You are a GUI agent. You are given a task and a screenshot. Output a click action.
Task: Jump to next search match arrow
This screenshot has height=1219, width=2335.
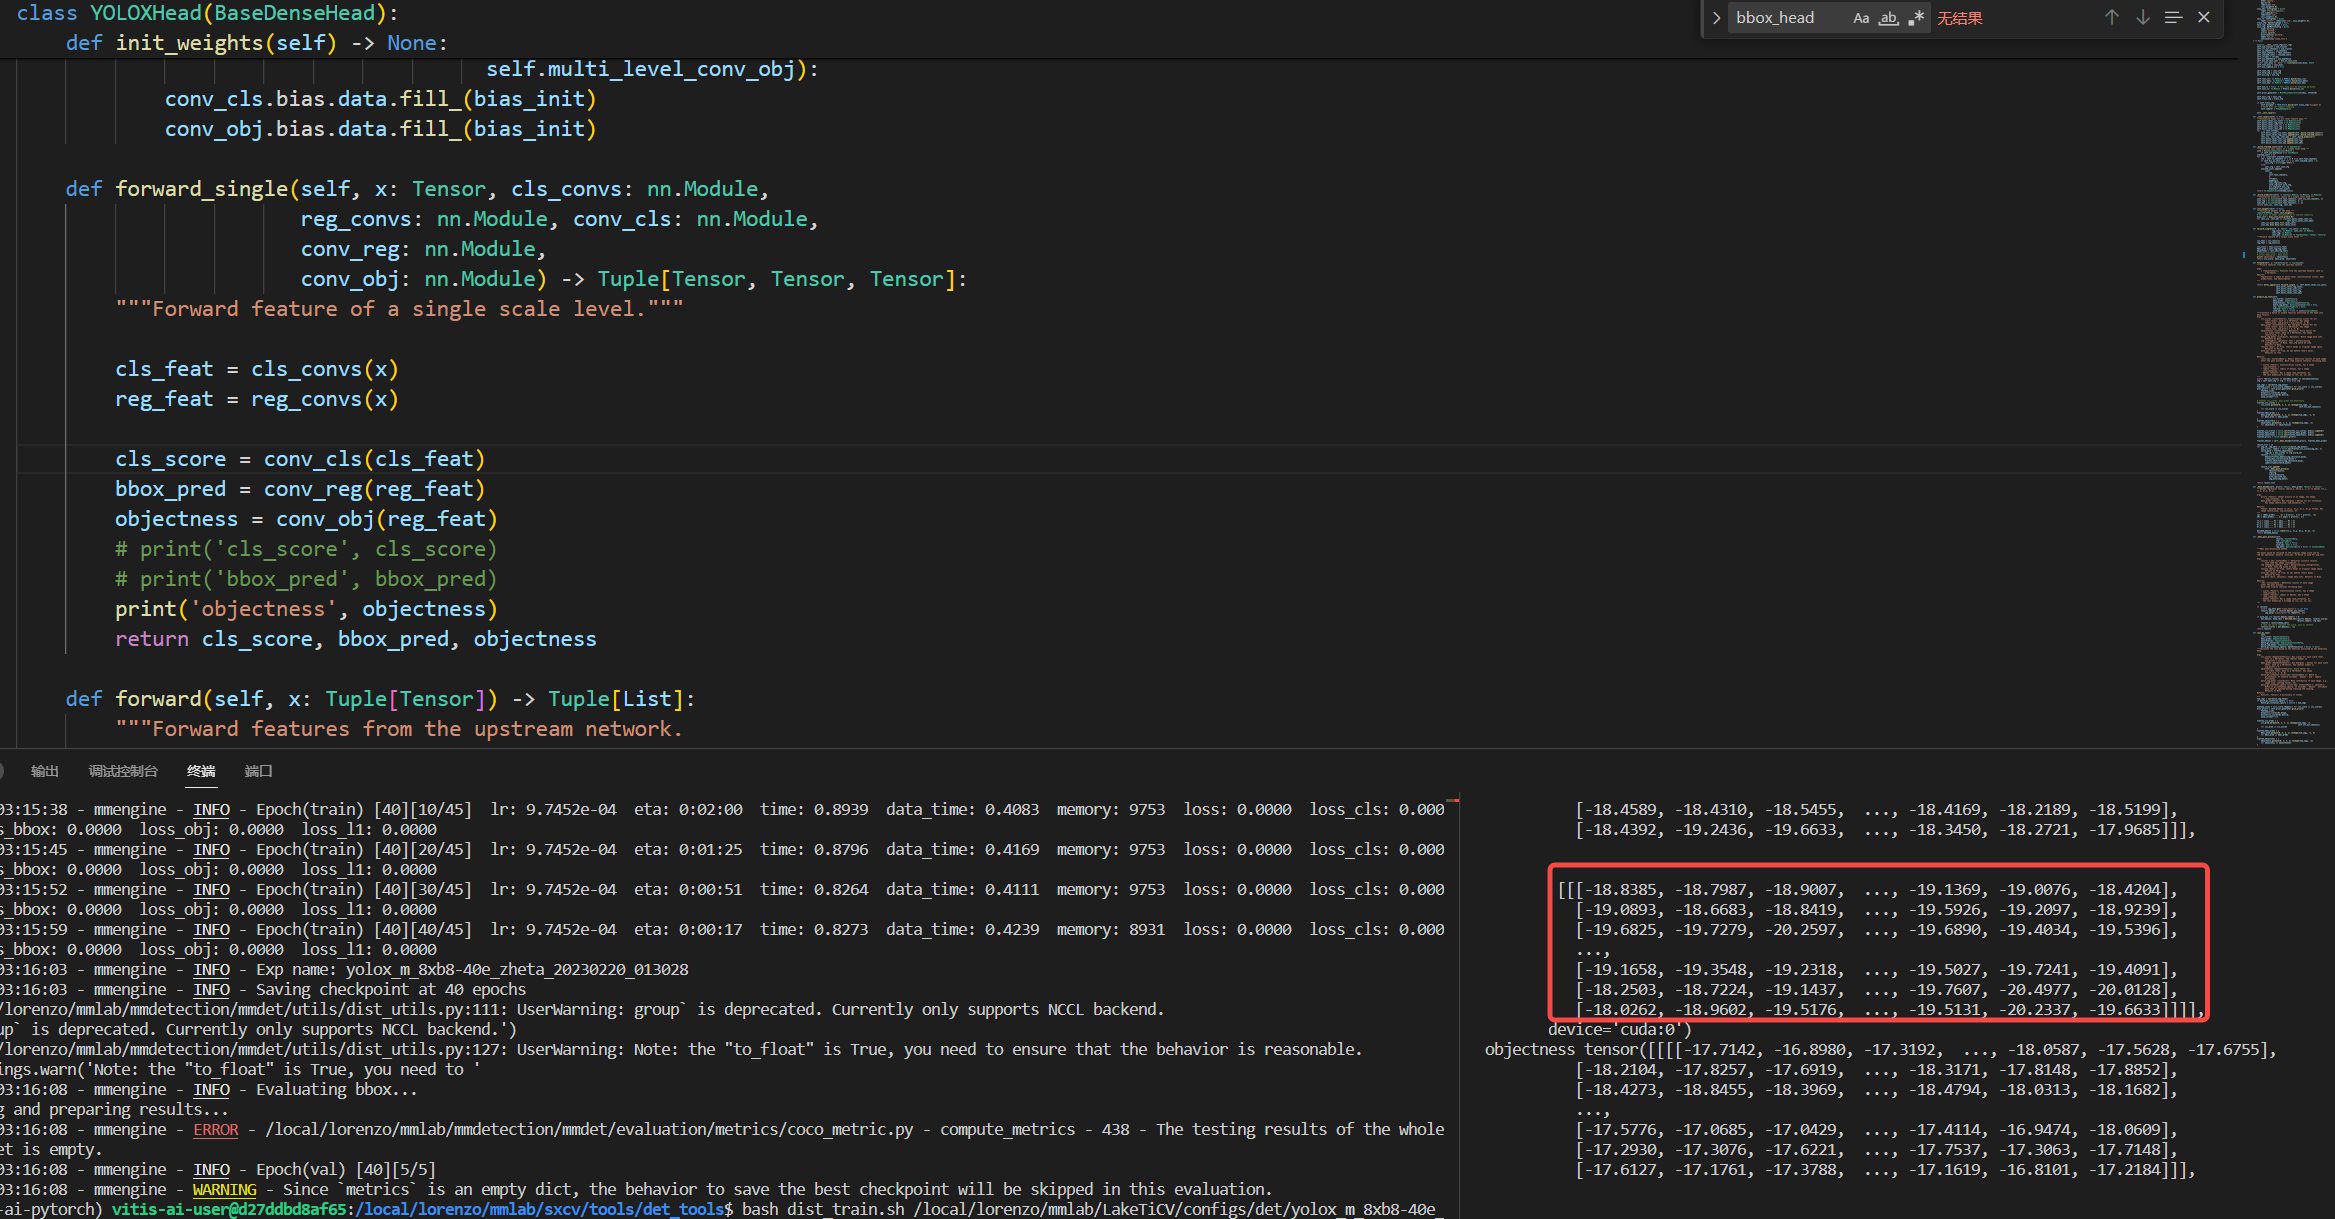tap(2141, 17)
